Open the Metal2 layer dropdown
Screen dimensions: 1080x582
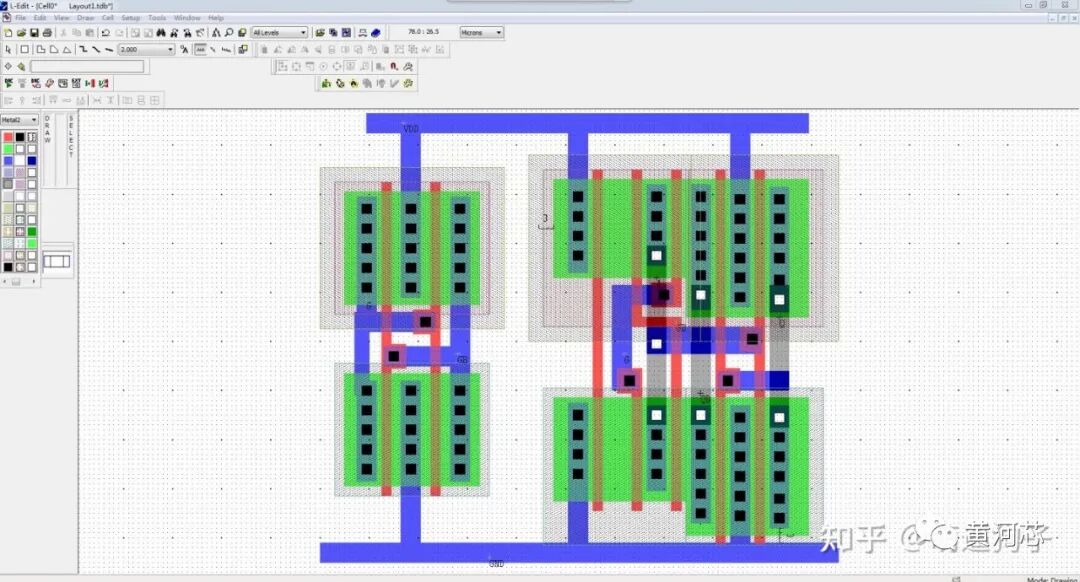19,120
